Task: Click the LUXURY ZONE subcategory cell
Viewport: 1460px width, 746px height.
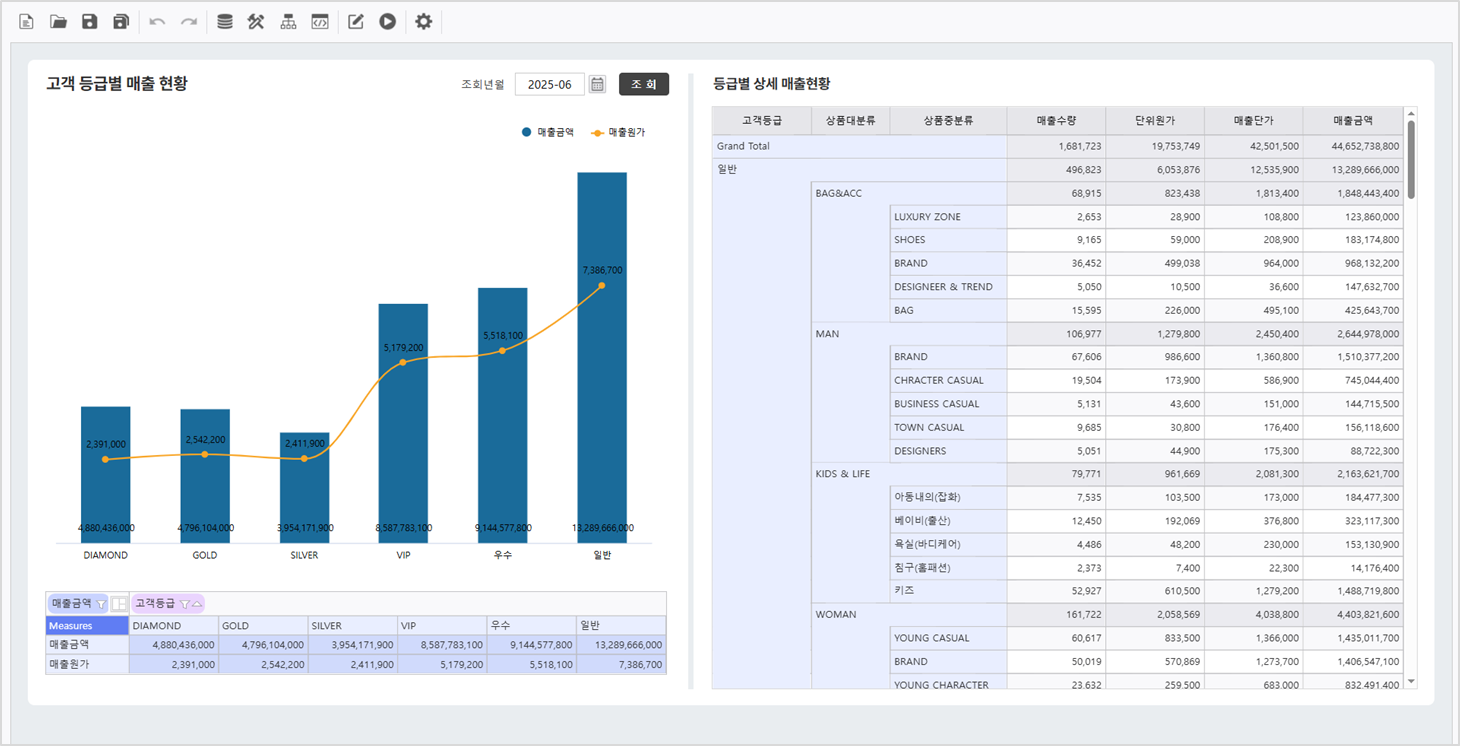Action: tap(948, 216)
